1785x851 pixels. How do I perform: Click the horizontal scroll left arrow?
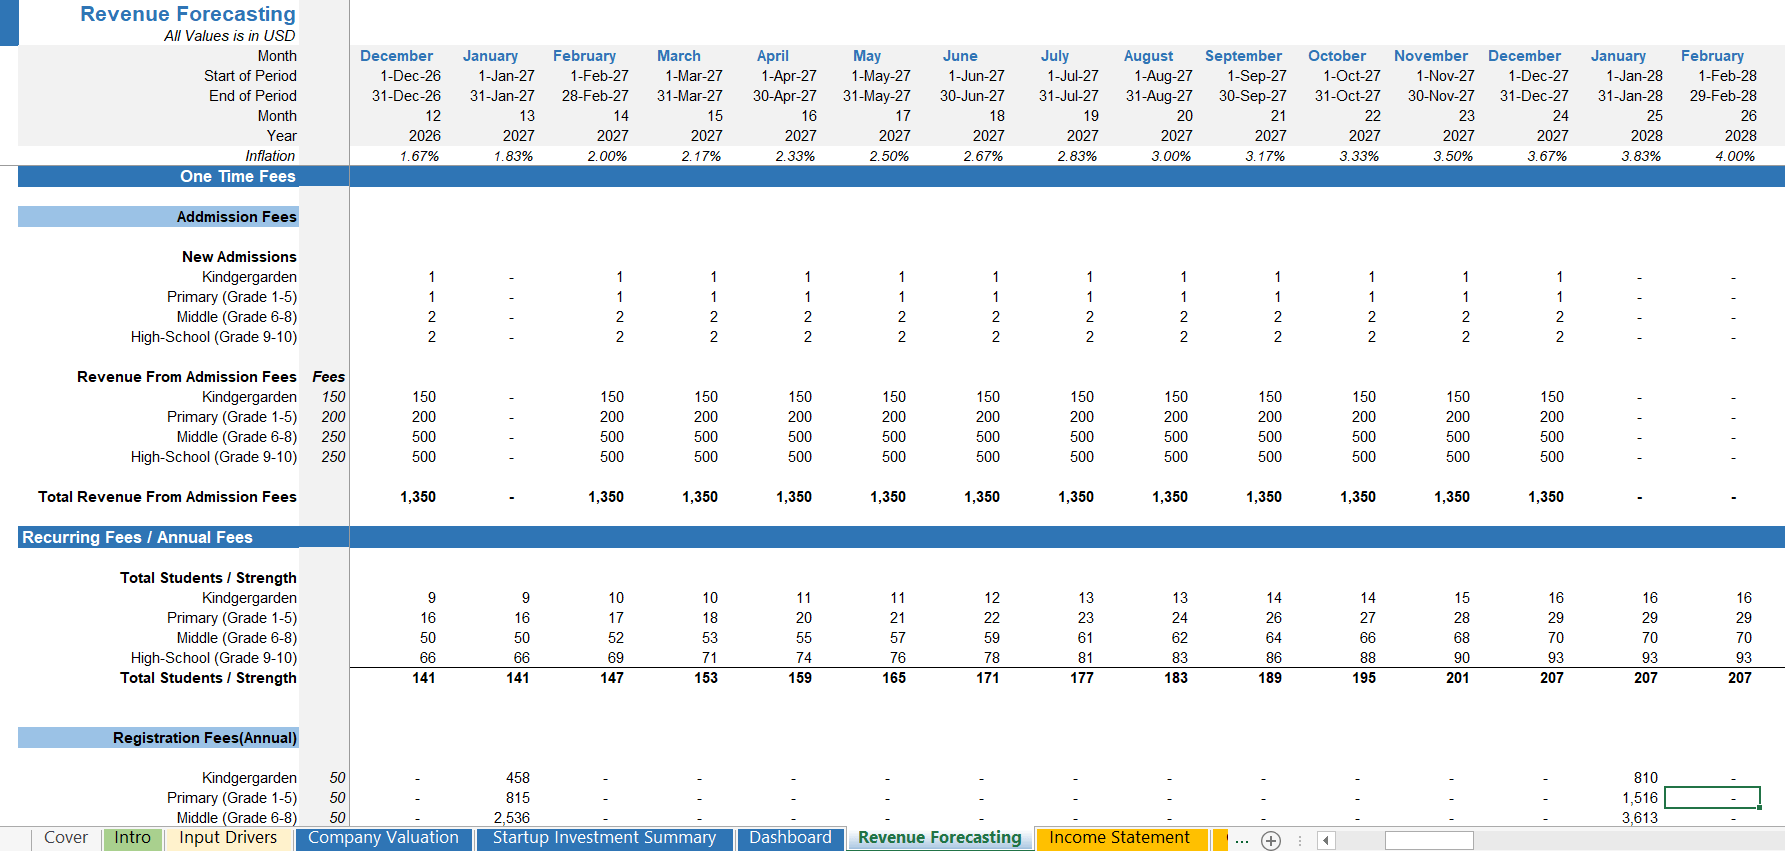1326,840
